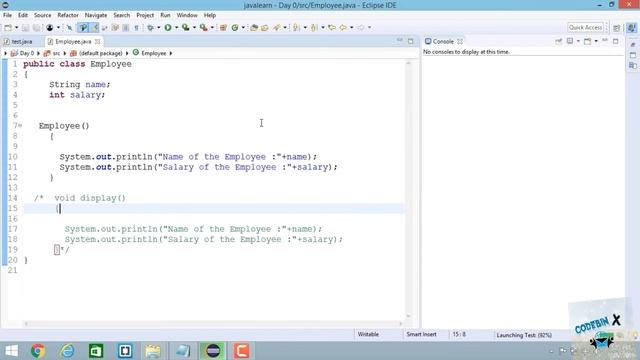Viewport: 640px width, 360px height.
Task: Click the Smart Insert status entry
Action: pos(421,334)
